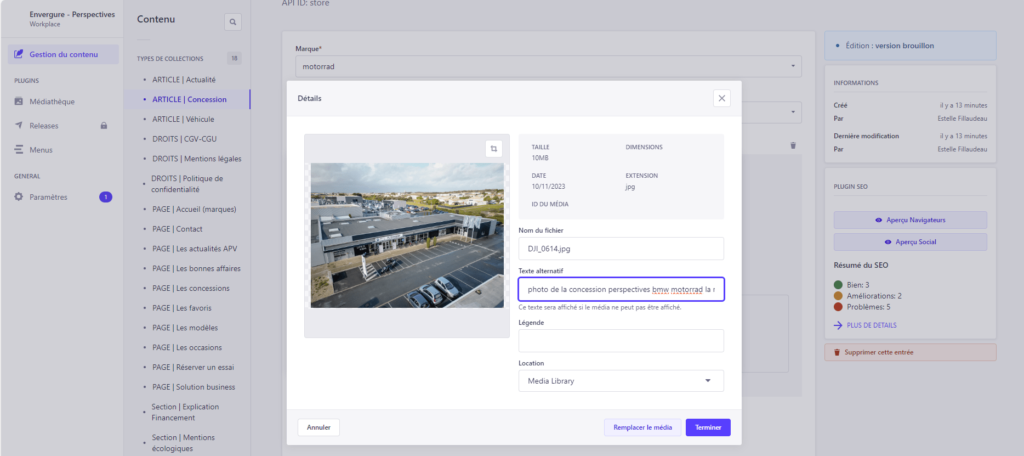Click the Édition : version brouillon banner
The width and height of the screenshot is (1024, 456).
tap(910, 46)
